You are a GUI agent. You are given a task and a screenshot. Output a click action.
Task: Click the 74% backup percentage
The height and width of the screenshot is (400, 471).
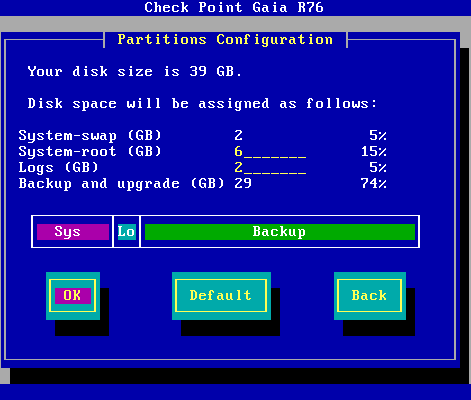coord(374,184)
